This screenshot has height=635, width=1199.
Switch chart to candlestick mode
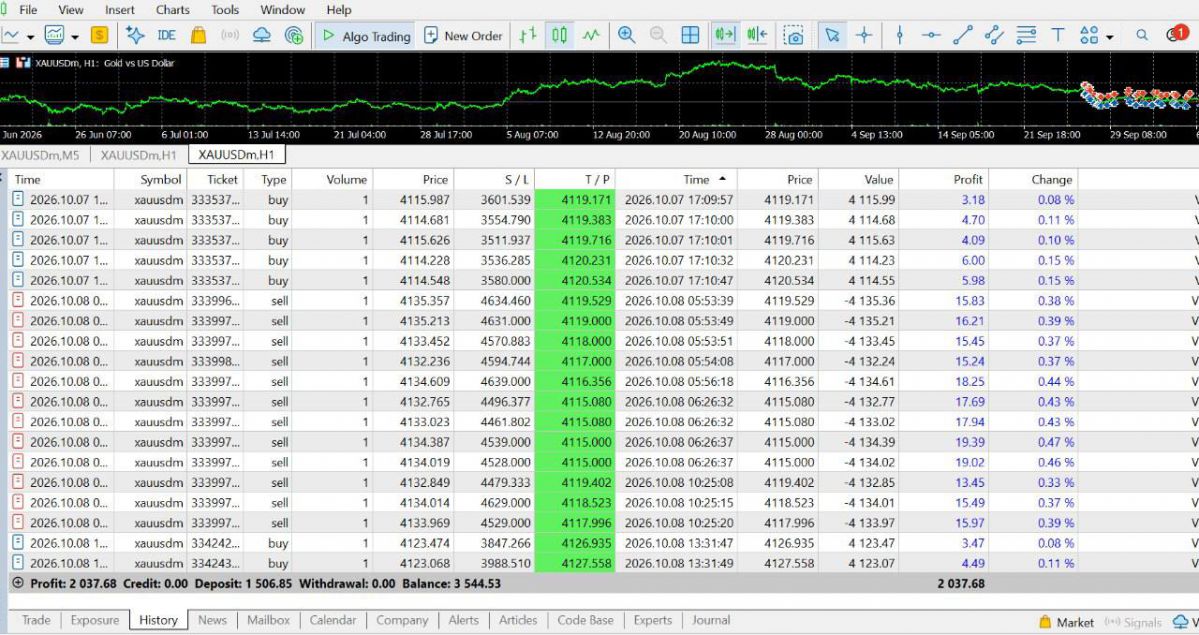(560, 35)
